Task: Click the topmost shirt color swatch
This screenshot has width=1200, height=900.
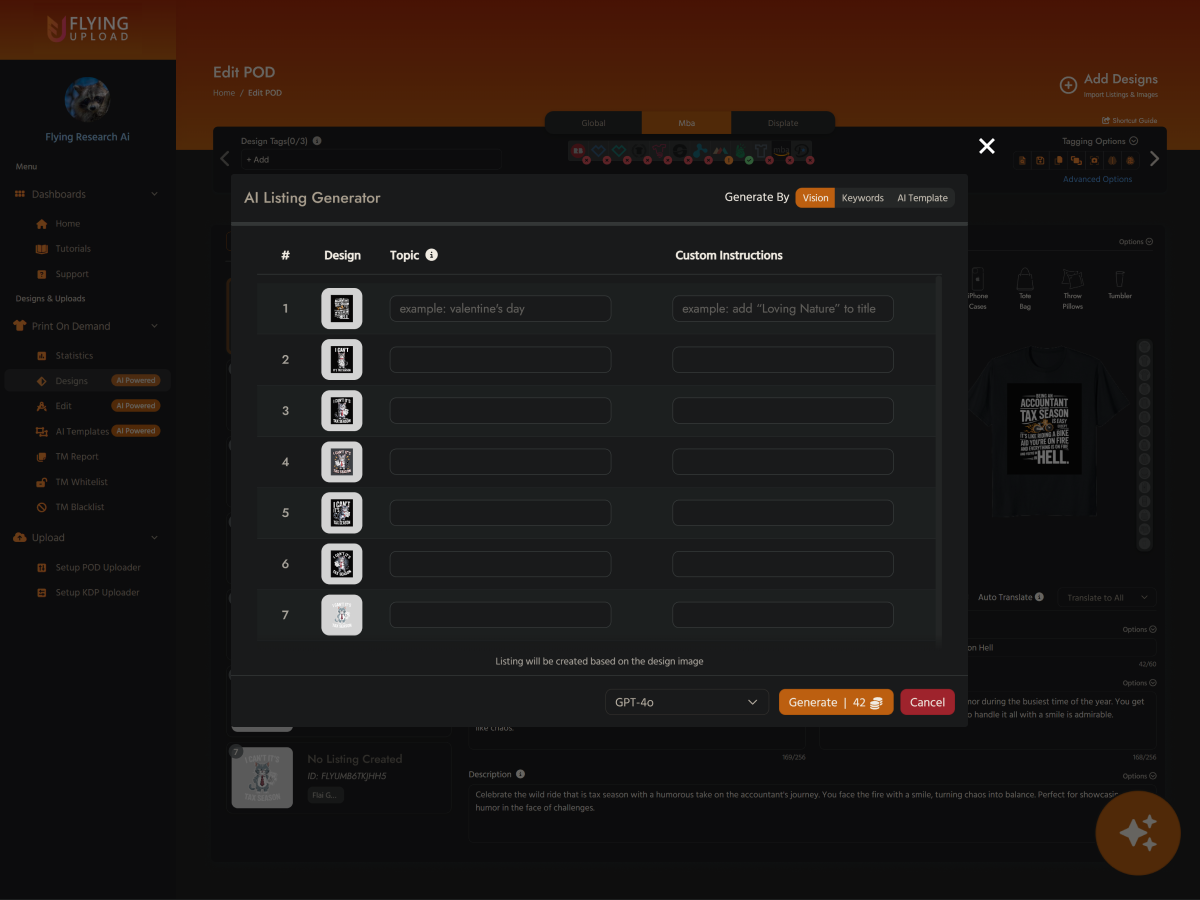Action: [x=1145, y=346]
